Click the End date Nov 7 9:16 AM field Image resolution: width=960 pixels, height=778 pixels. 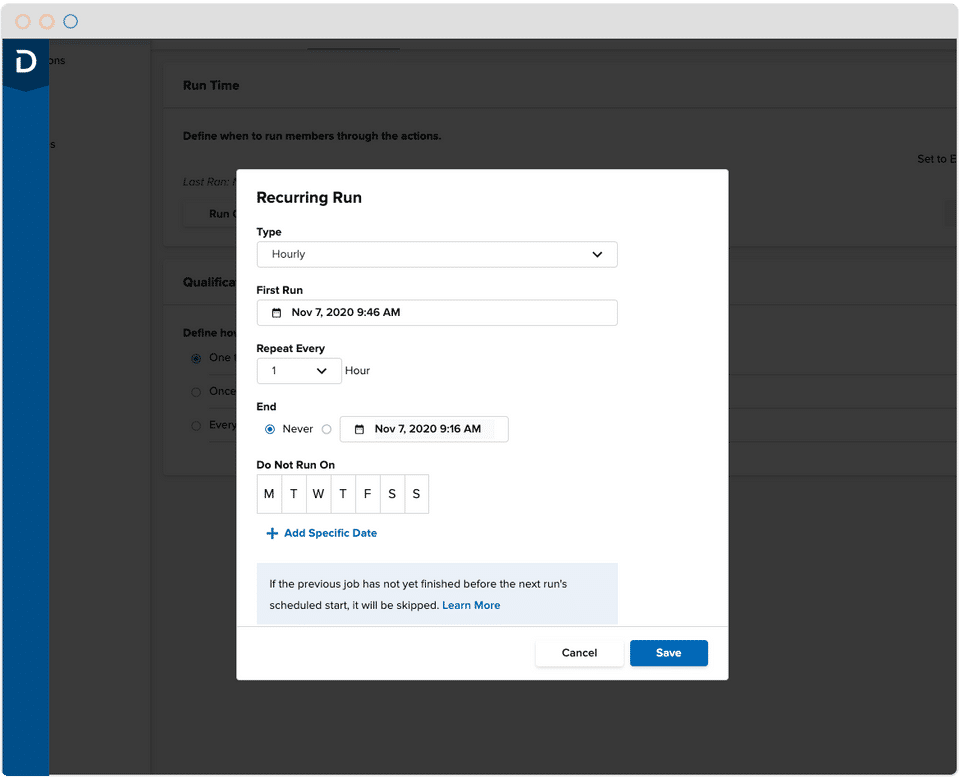click(x=424, y=428)
